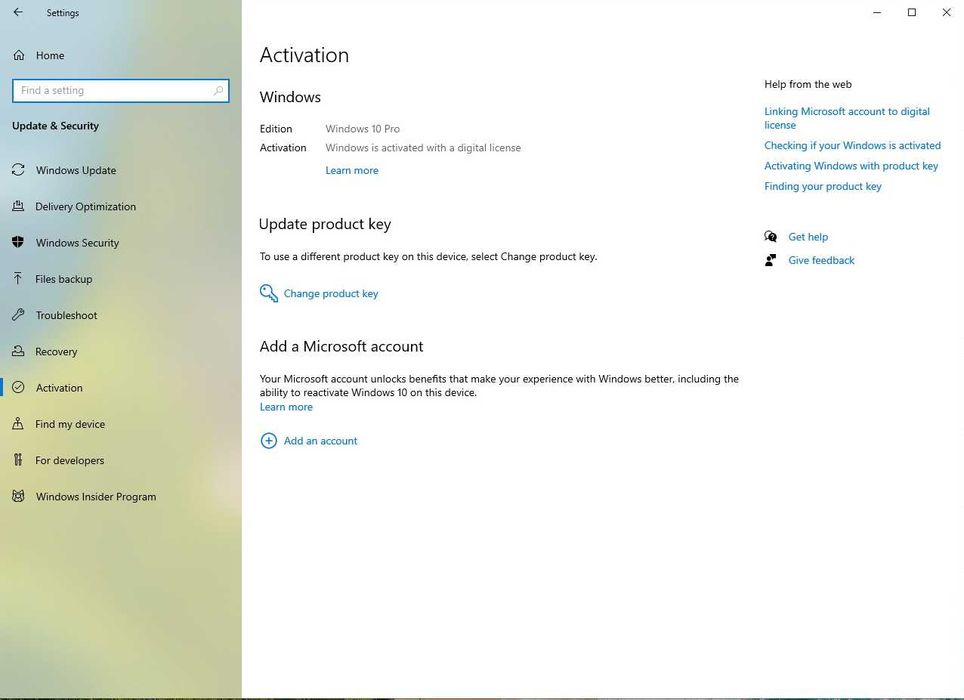Image resolution: width=964 pixels, height=700 pixels.
Task: Click Add an account link
Action: pyautogui.click(x=320, y=441)
